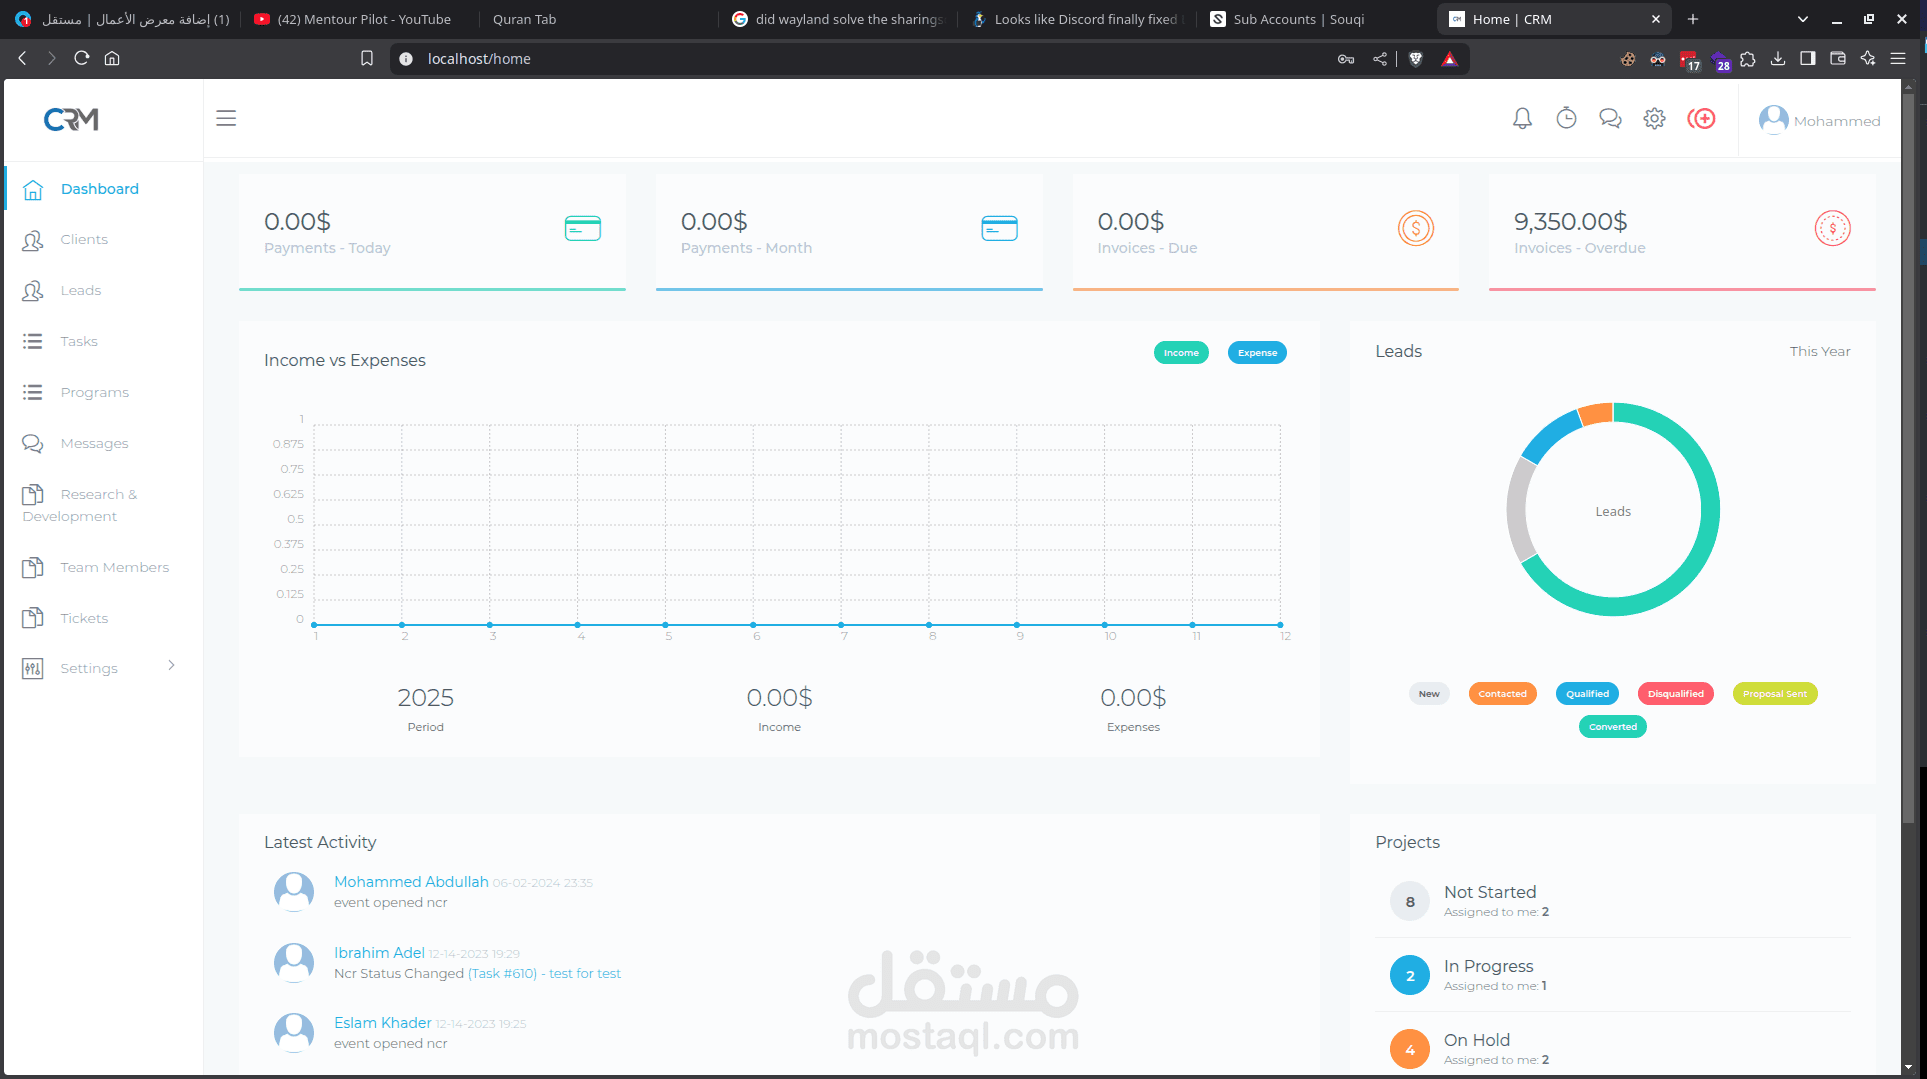Click the 9,350.00$ overdue amount
Screen dimensions: 1927x1079
(x=1570, y=222)
